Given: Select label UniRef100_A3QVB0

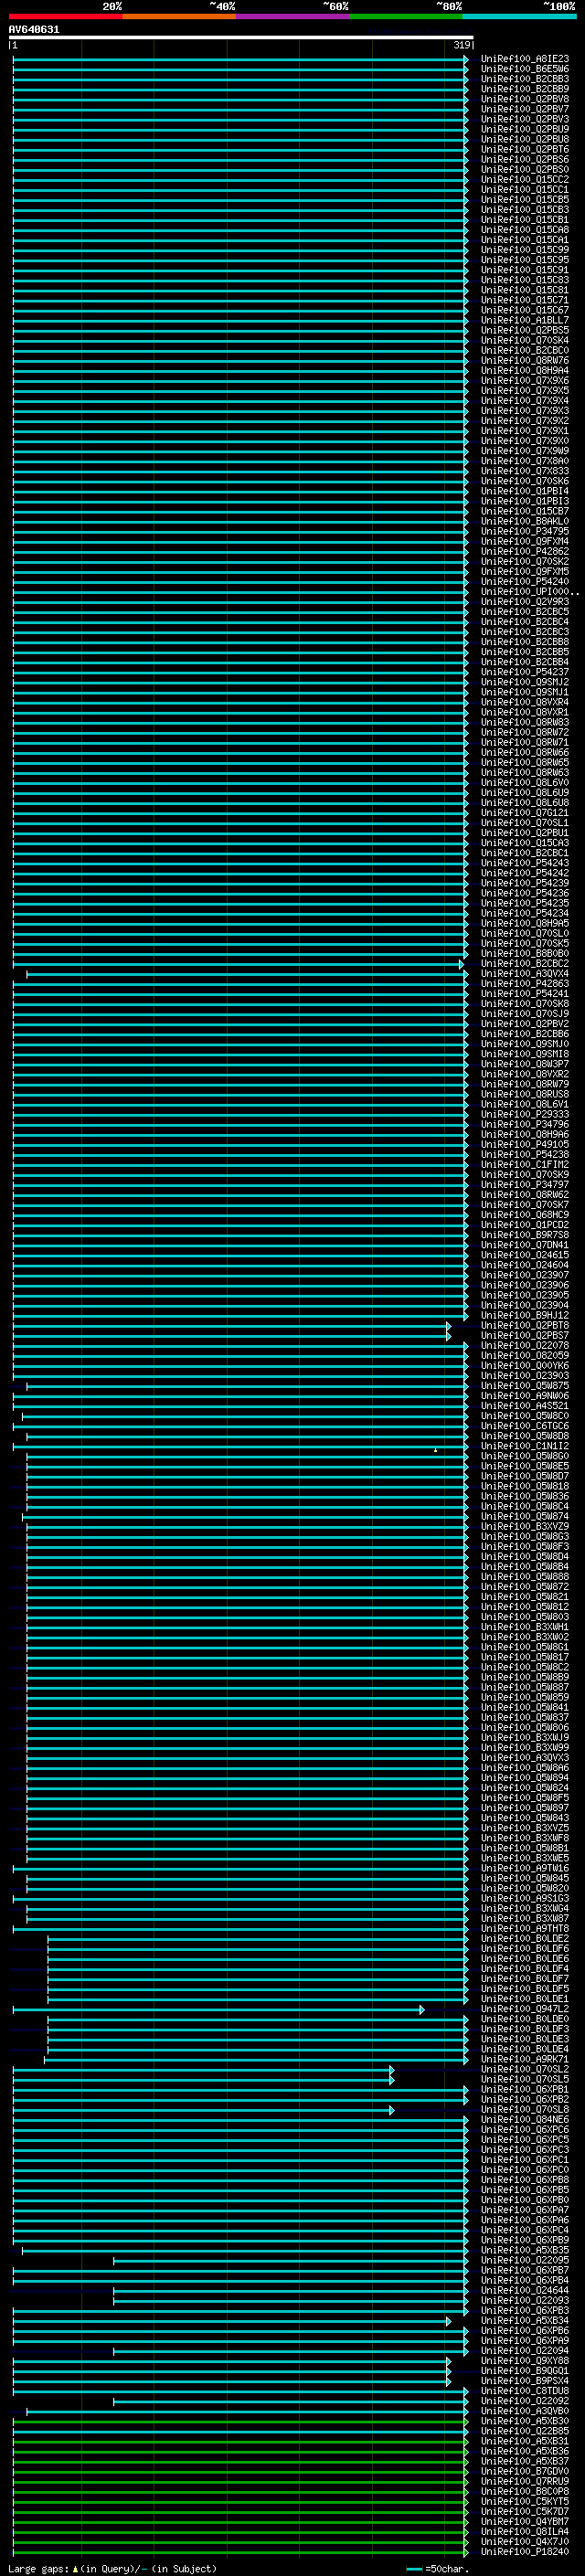Looking at the screenshot, I should 524,2411.
